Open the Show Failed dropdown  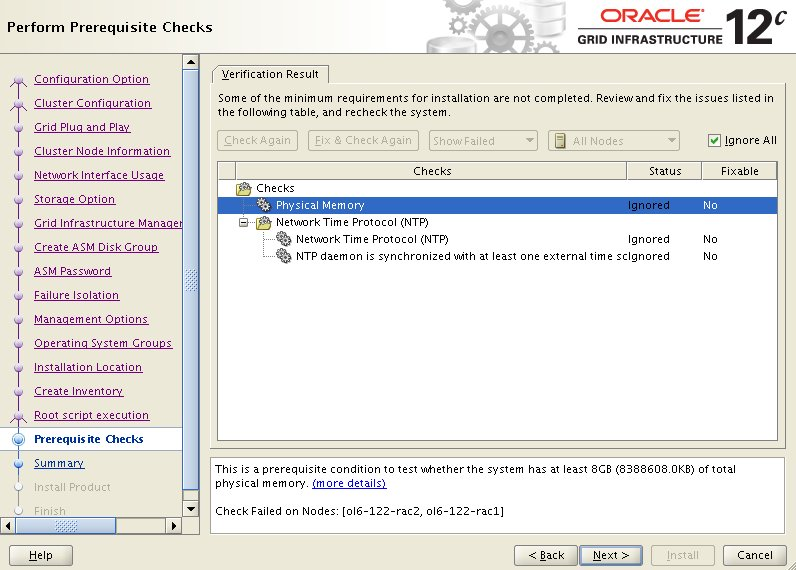483,141
